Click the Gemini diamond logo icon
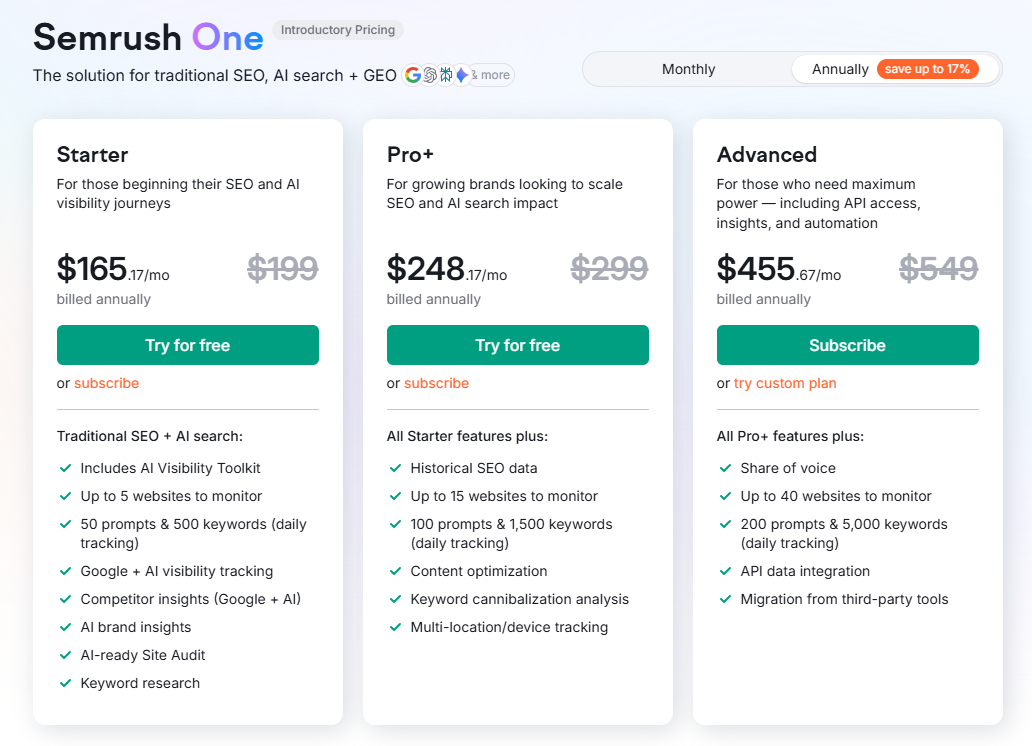The height and width of the screenshot is (746, 1032). tap(461, 75)
